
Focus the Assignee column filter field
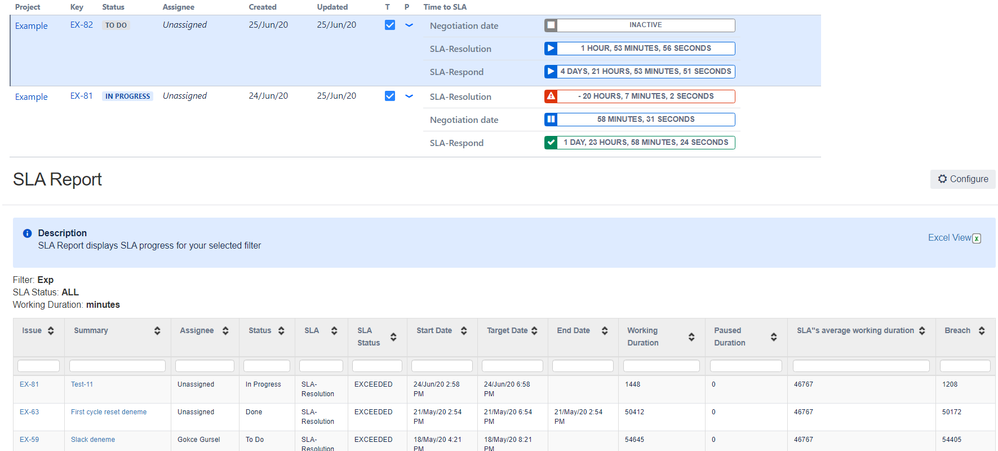tap(205, 366)
